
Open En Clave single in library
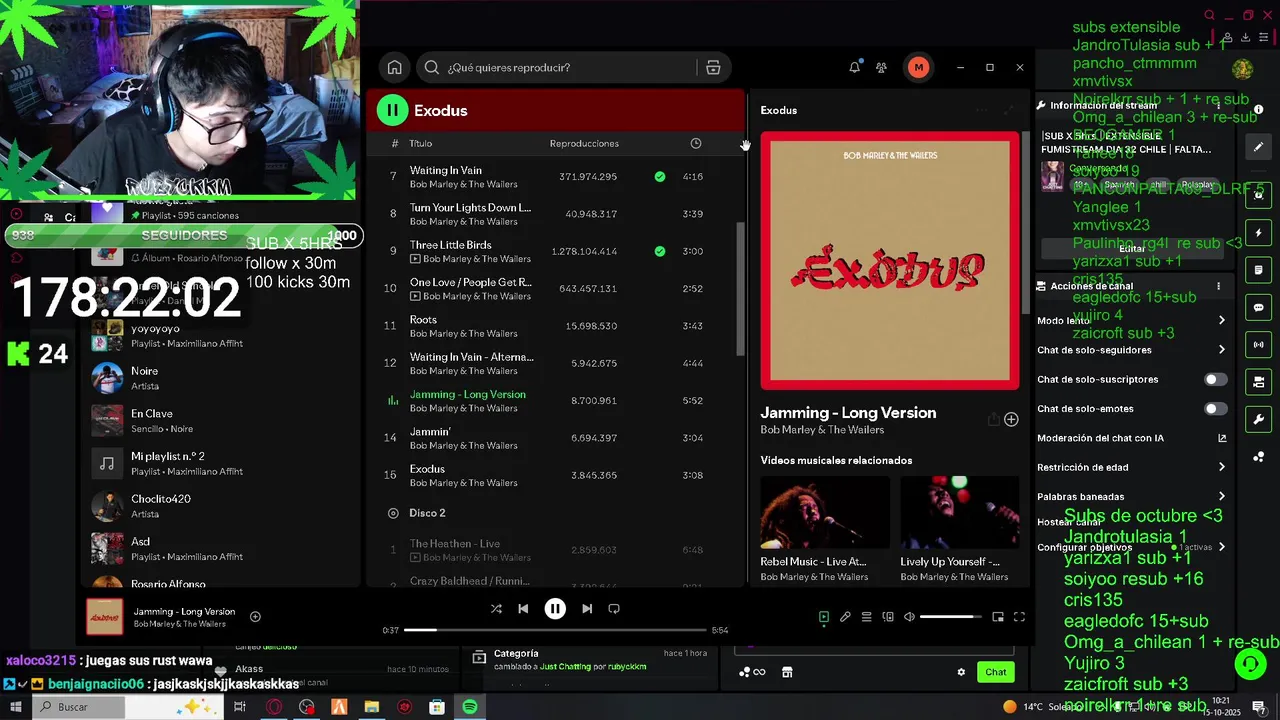click(220, 421)
